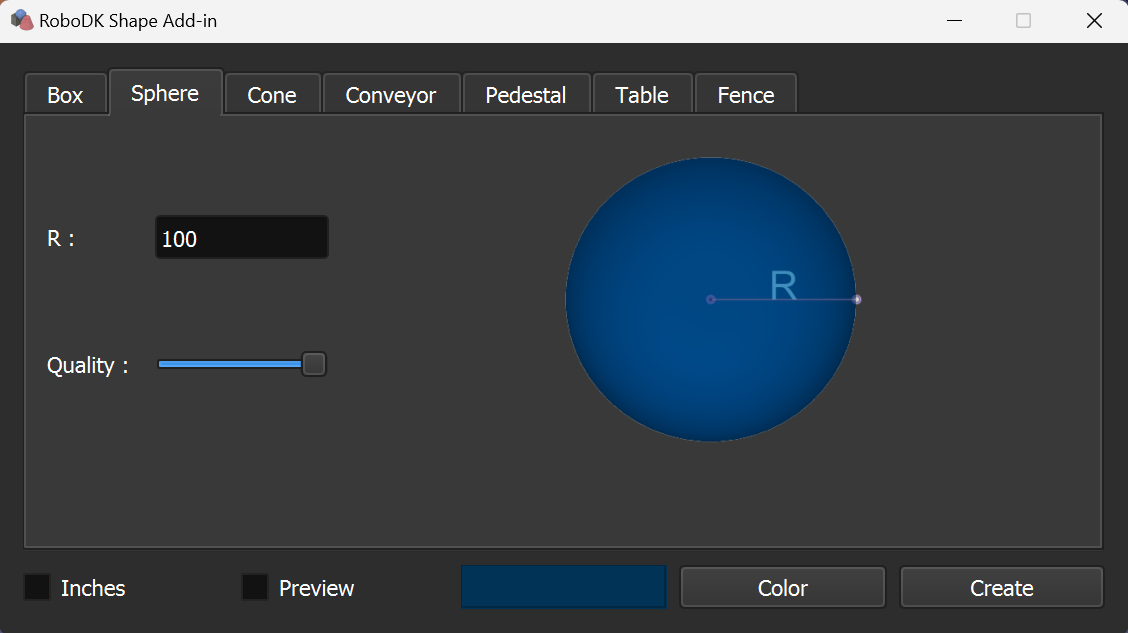Open the Box tab

coord(65,95)
